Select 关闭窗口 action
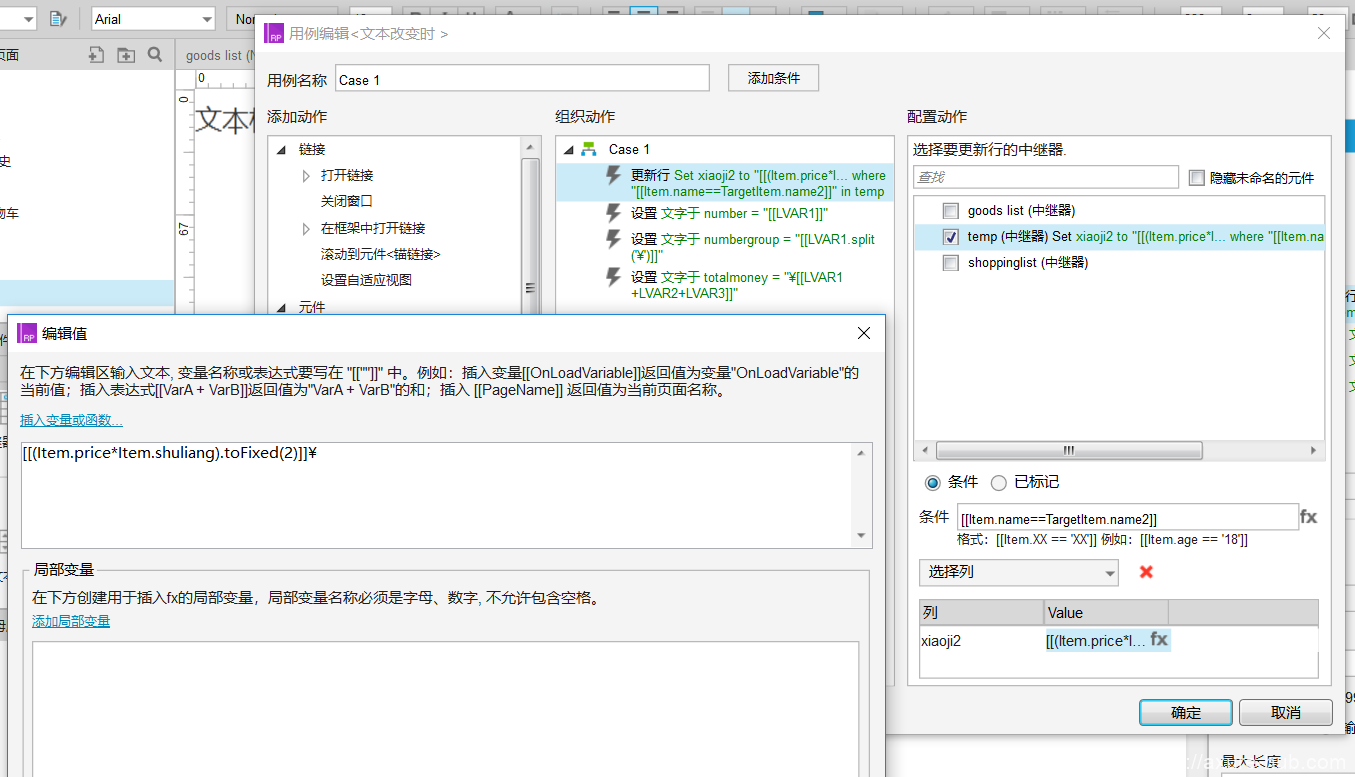Viewport: 1355px width, 777px height. pos(346,201)
